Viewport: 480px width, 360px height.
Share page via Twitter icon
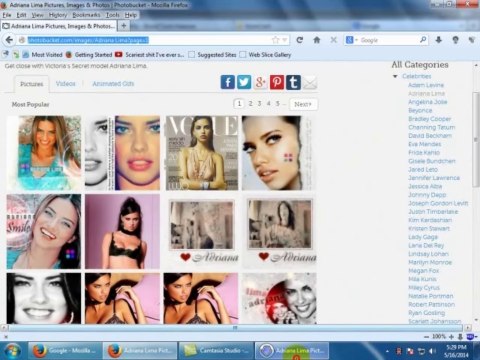coord(244,82)
